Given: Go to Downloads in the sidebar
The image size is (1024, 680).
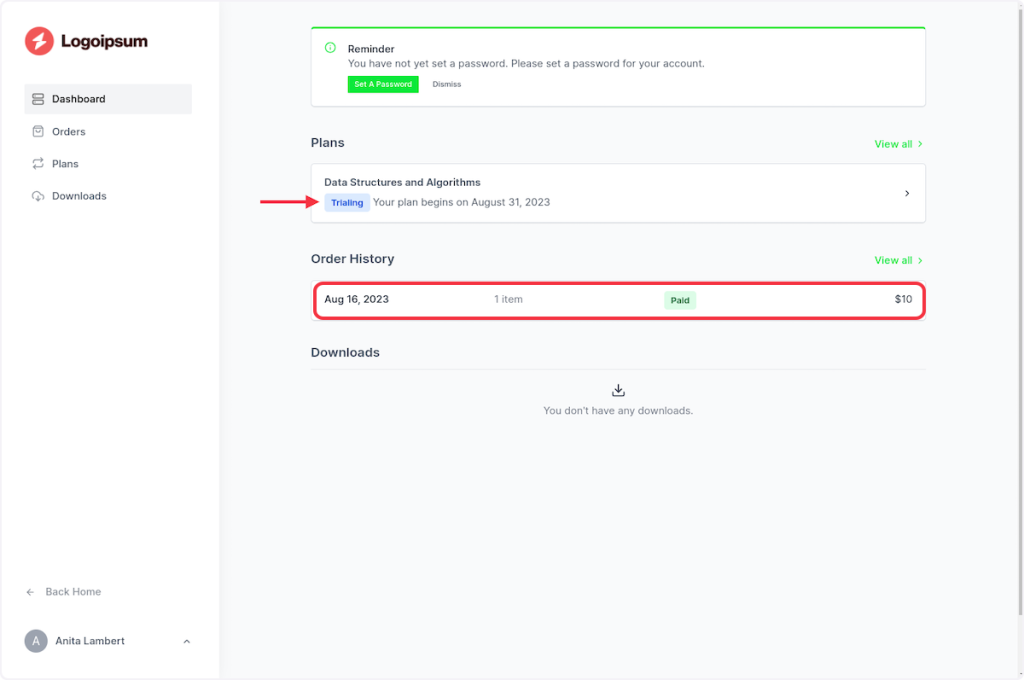Looking at the screenshot, I should point(79,196).
